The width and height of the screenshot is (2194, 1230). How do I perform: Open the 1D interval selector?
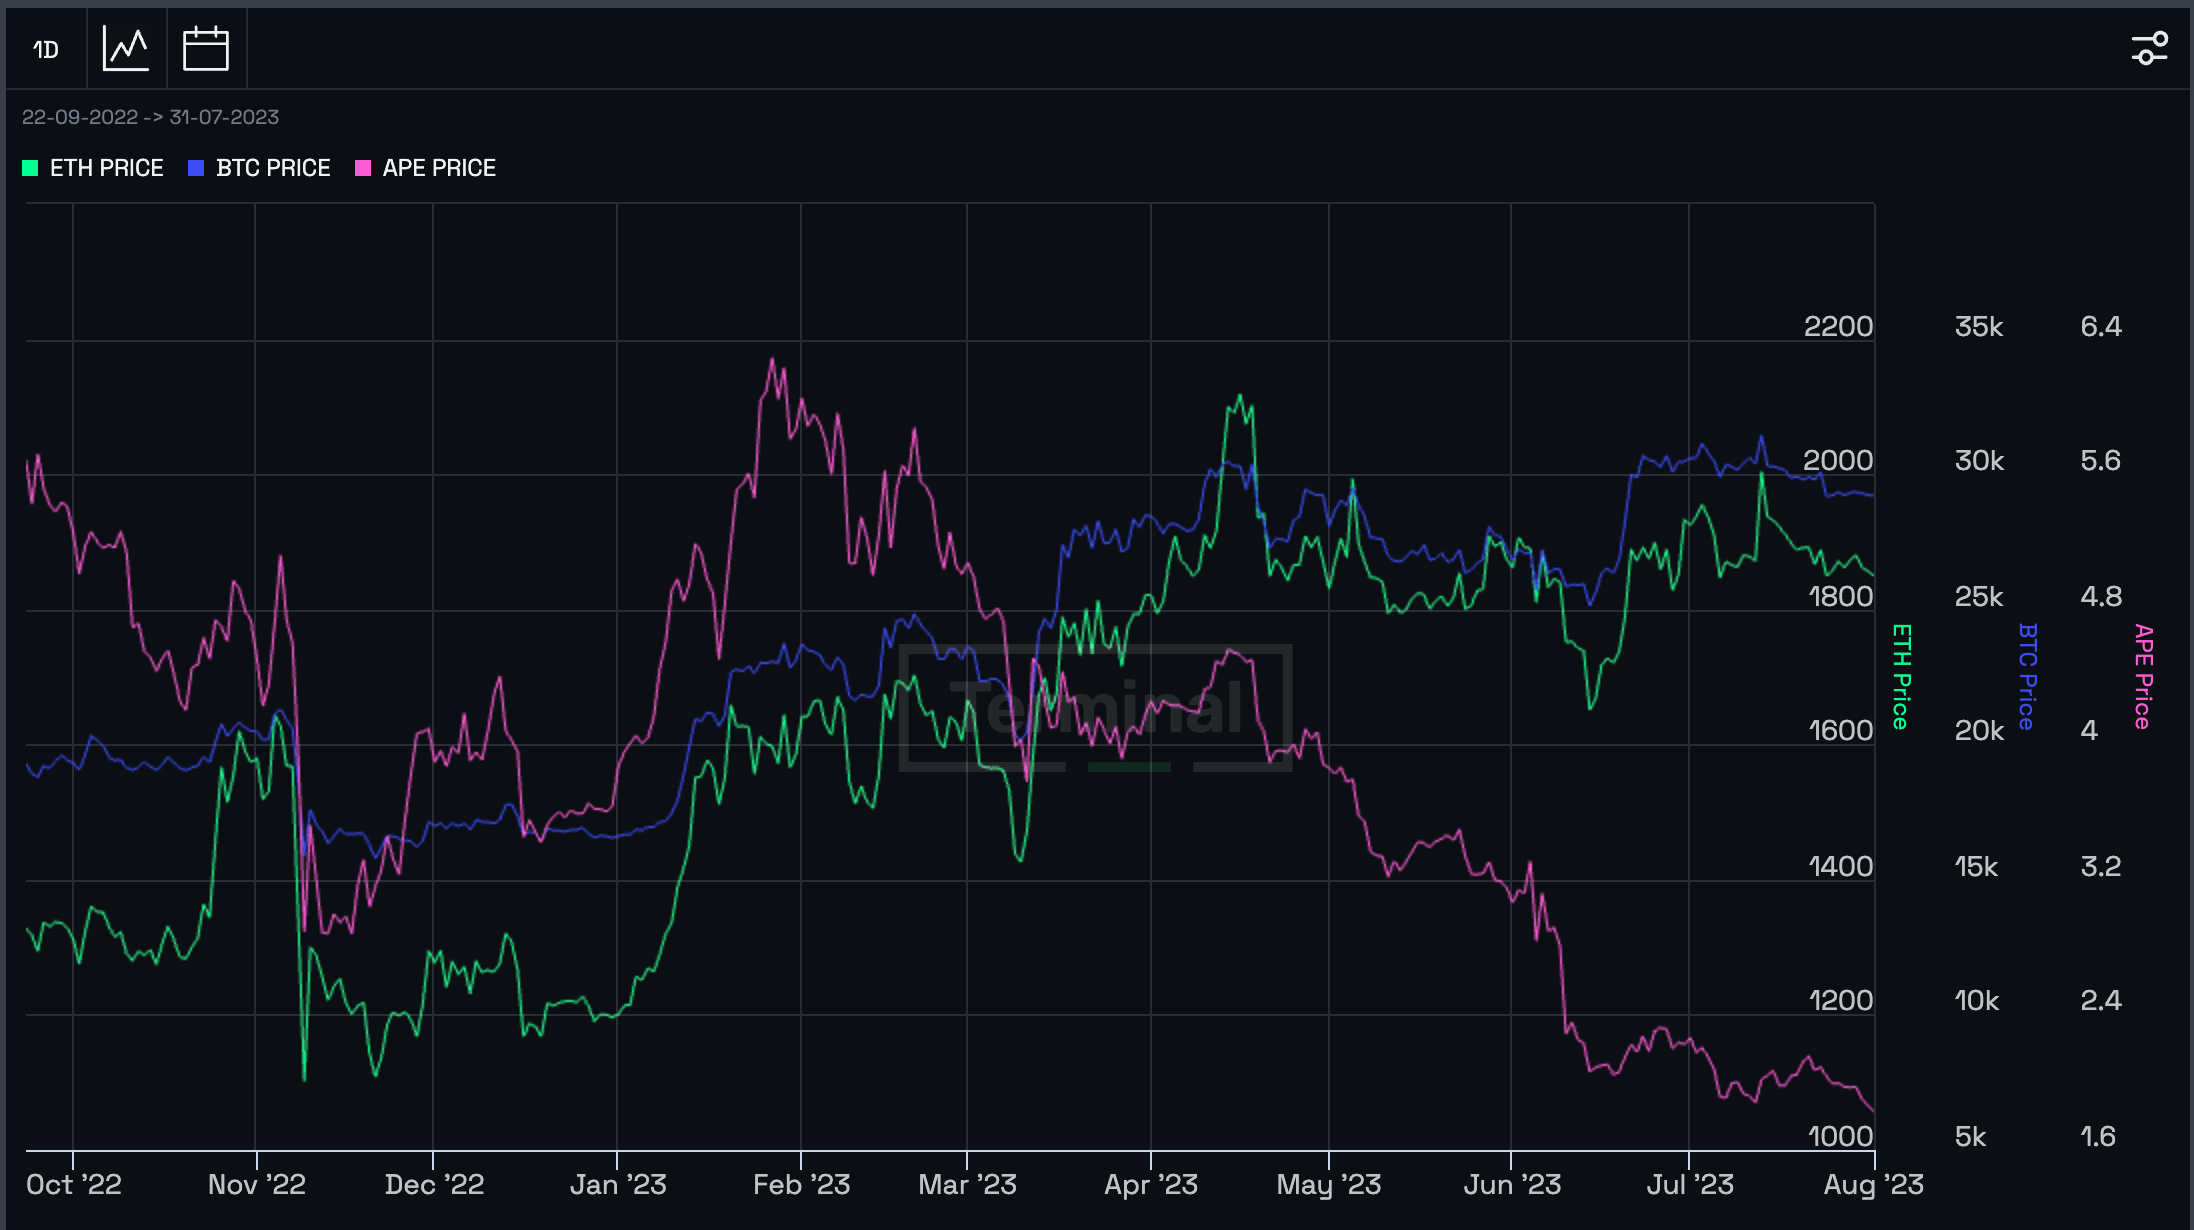(46, 49)
